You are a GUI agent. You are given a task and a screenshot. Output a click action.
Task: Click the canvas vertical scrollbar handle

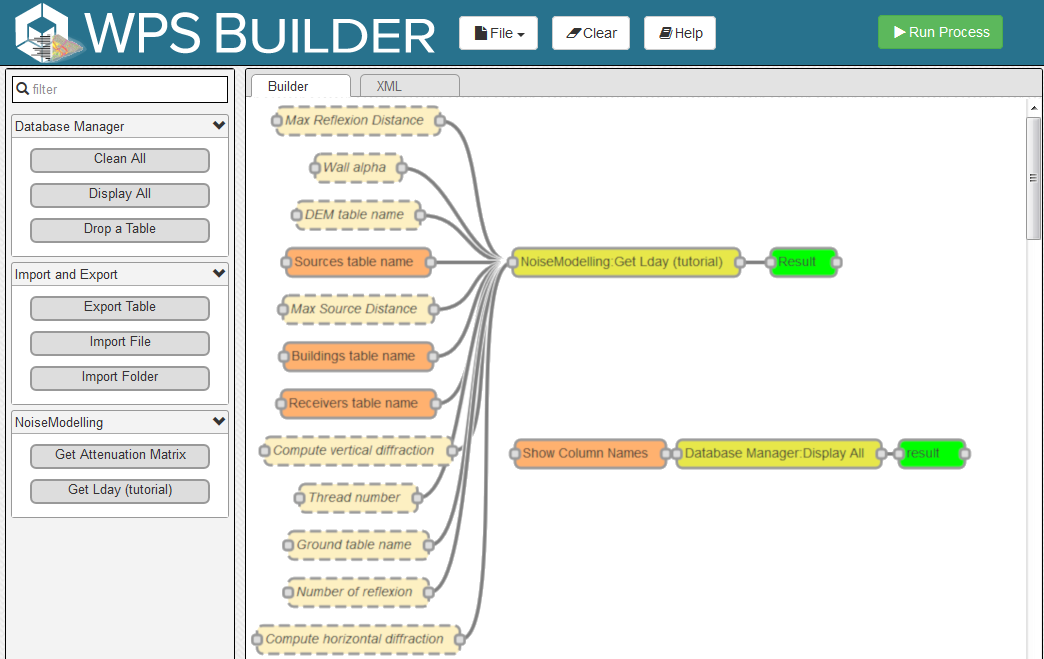click(x=1034, y=178)
